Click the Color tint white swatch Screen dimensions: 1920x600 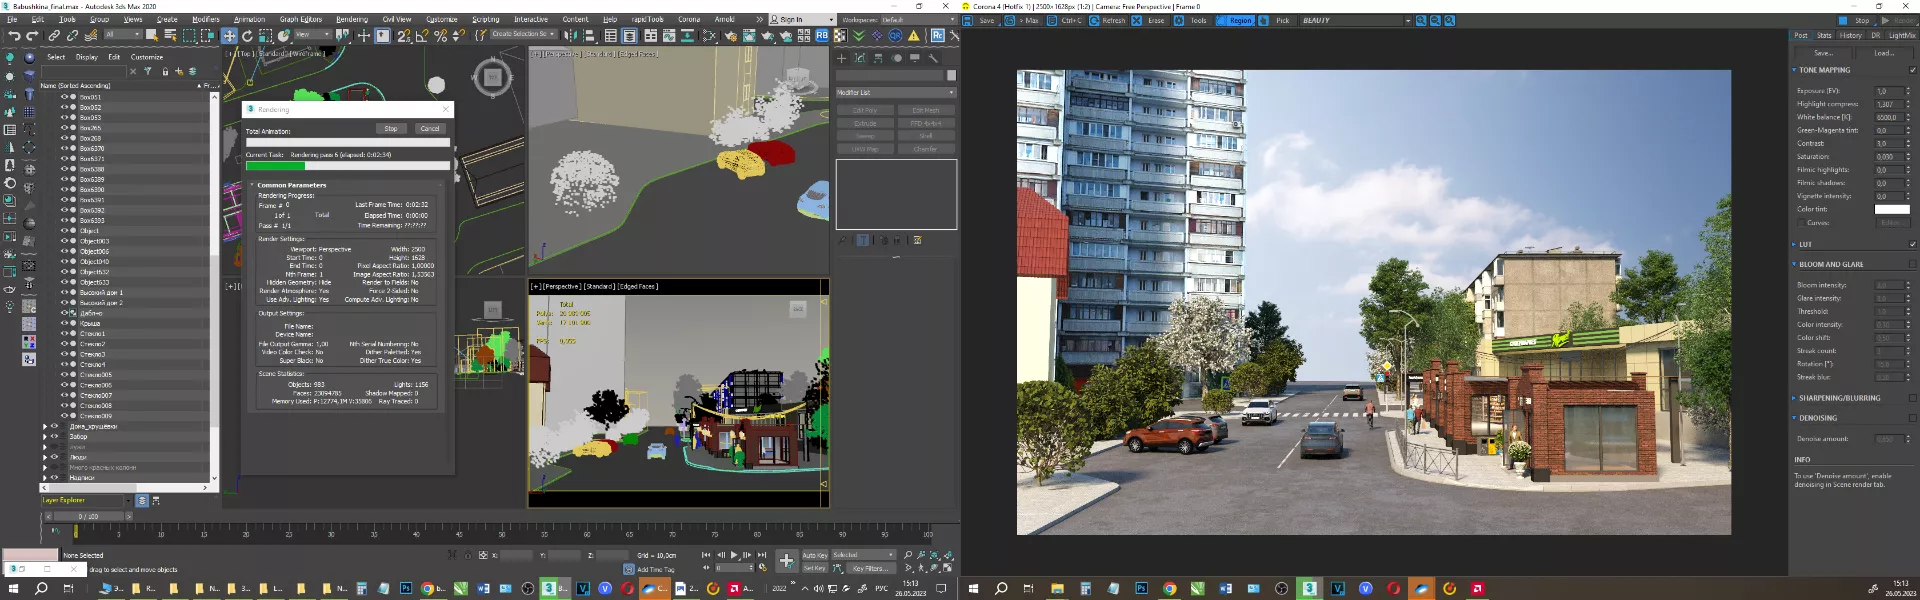coord(1892,209)
